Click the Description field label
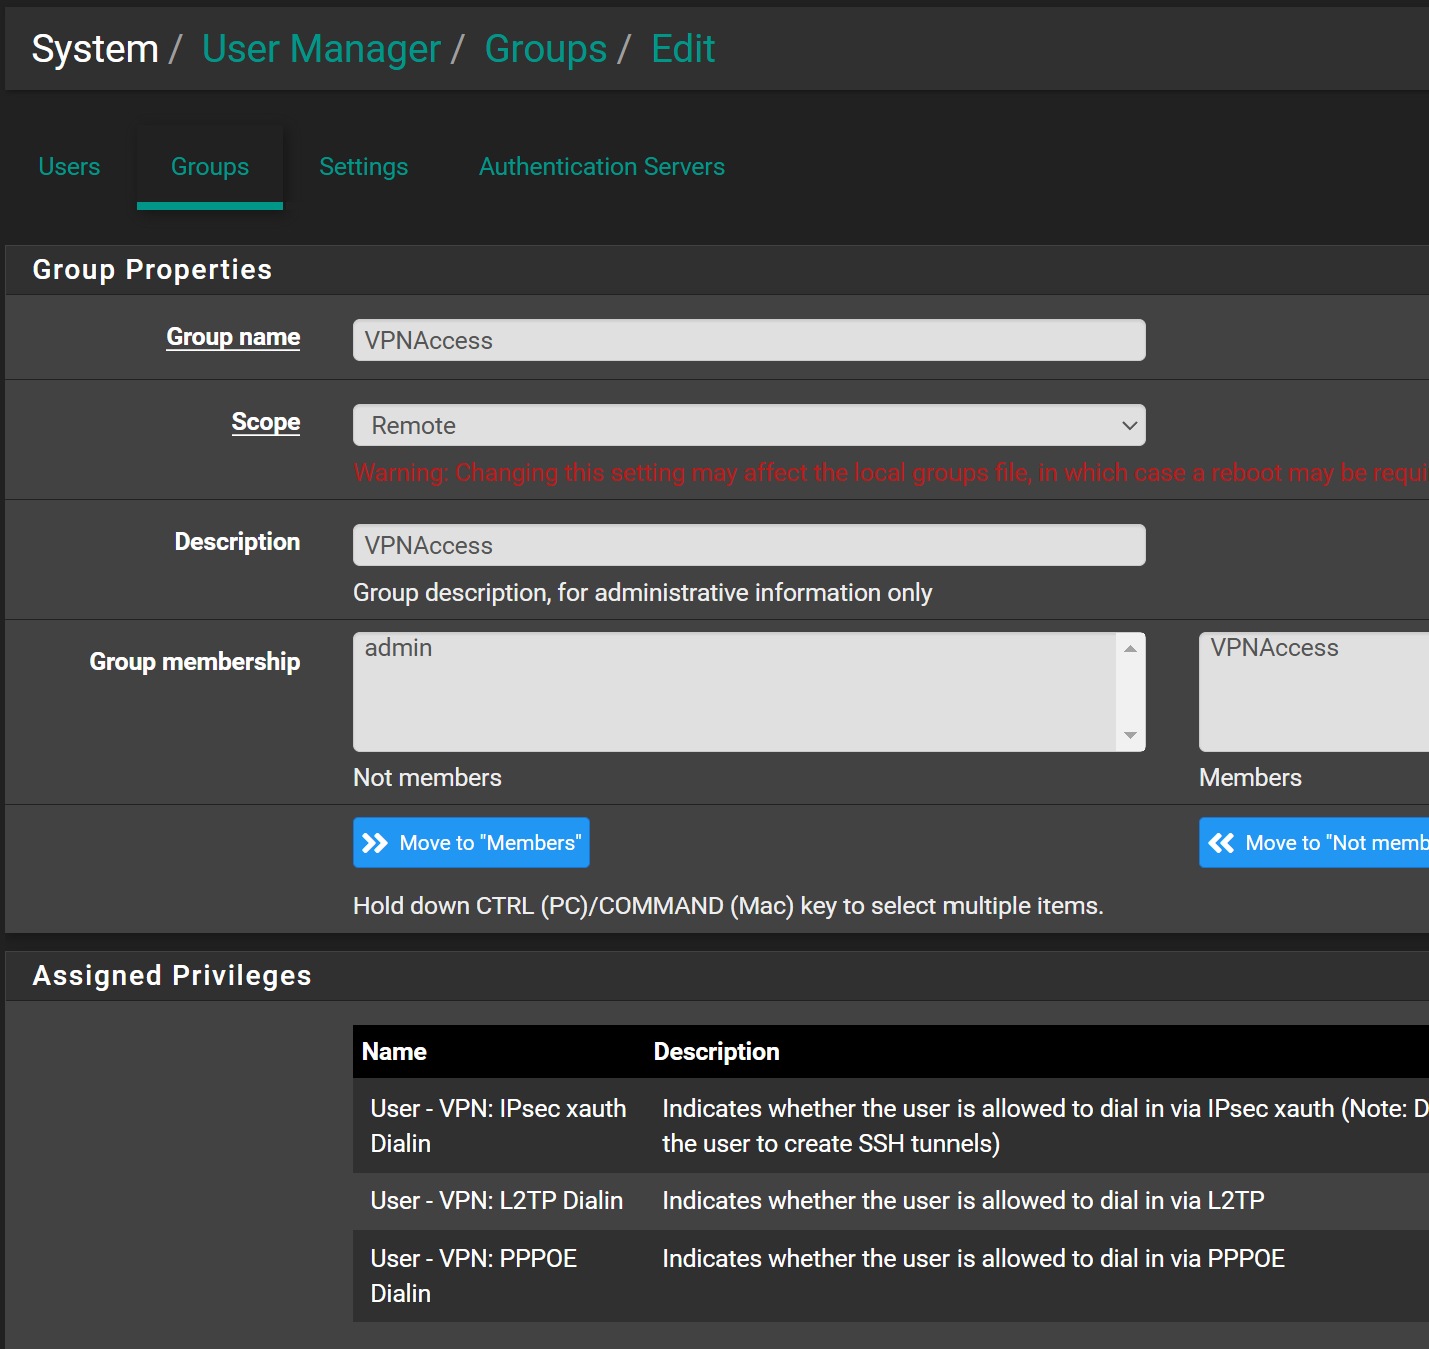The image size is (1429, 1349). [x=237, y=542]
